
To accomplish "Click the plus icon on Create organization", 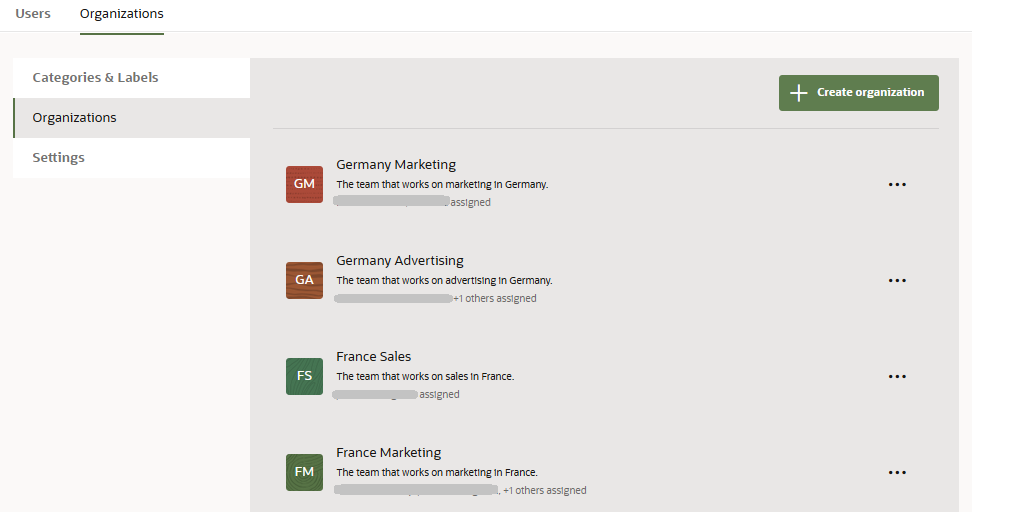I will 798,92.
